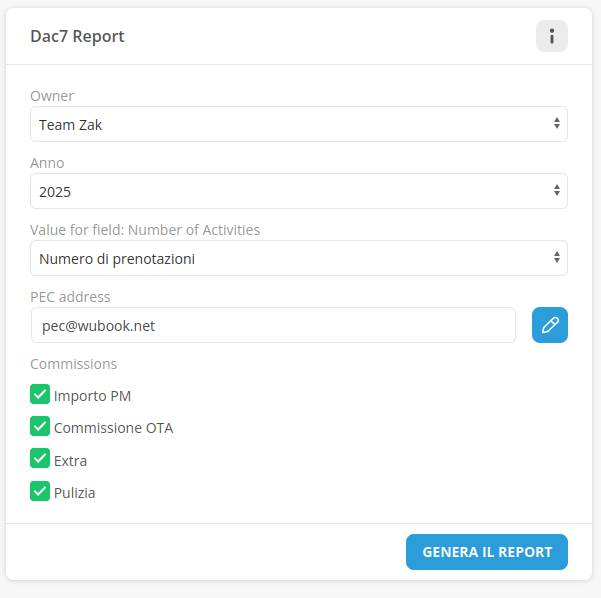The image size is (601, 598).
Task: Select the Pulizia label text
Action: 75,492
